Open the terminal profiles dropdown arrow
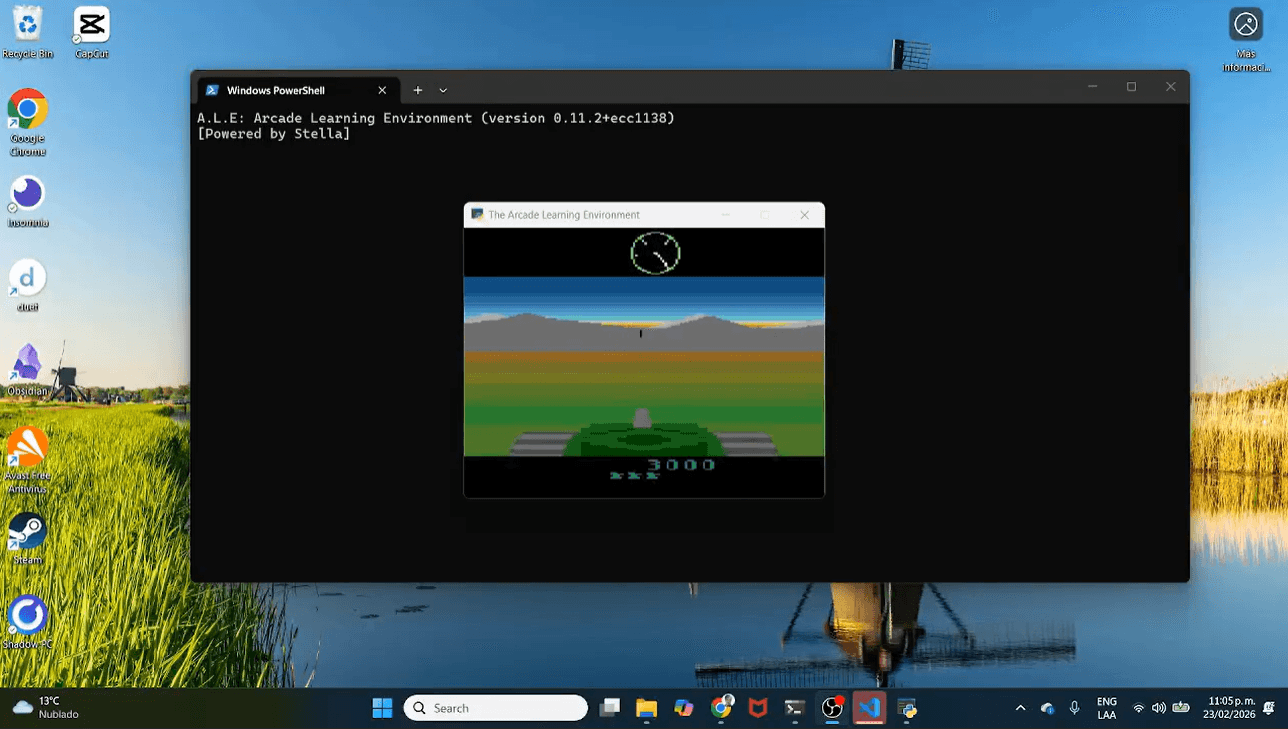The width and height of the screenshot is (1288, 729). pos(443,90)
